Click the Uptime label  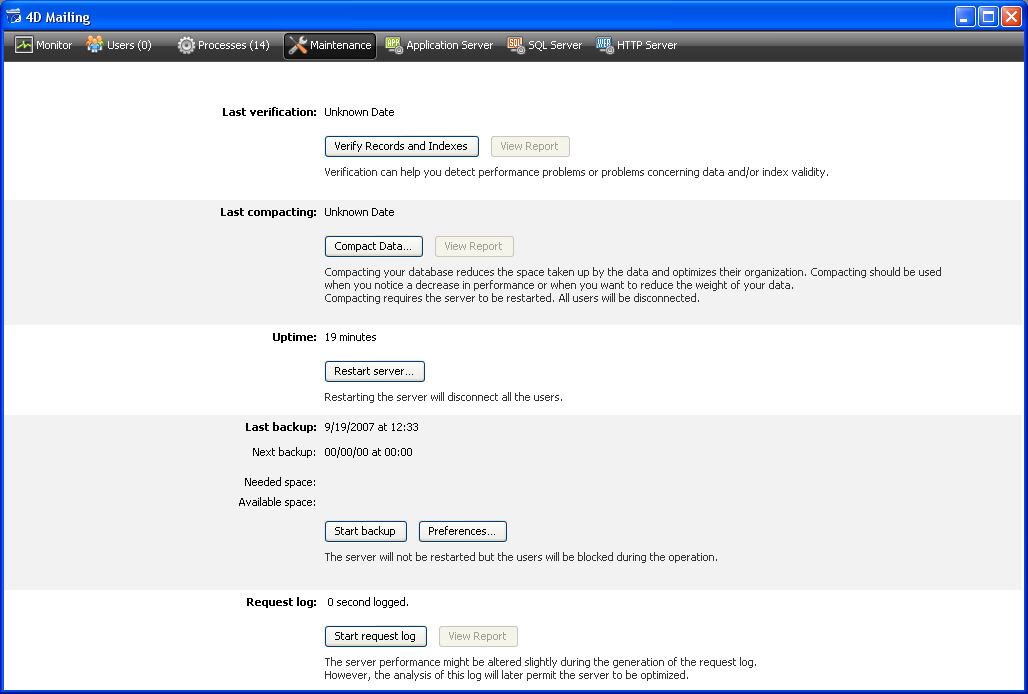294,337
